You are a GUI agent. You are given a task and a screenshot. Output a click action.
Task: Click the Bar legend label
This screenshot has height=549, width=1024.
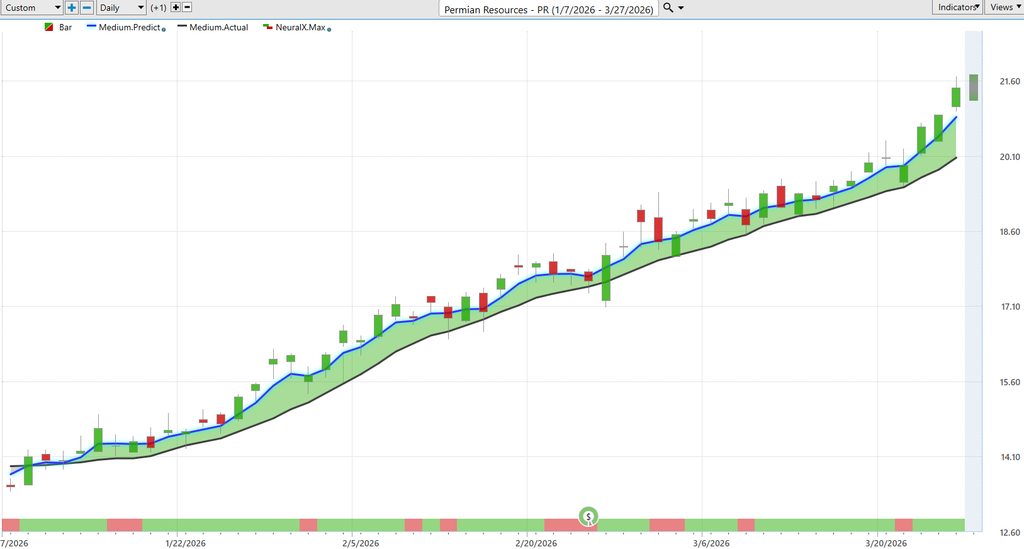(66, 27)
